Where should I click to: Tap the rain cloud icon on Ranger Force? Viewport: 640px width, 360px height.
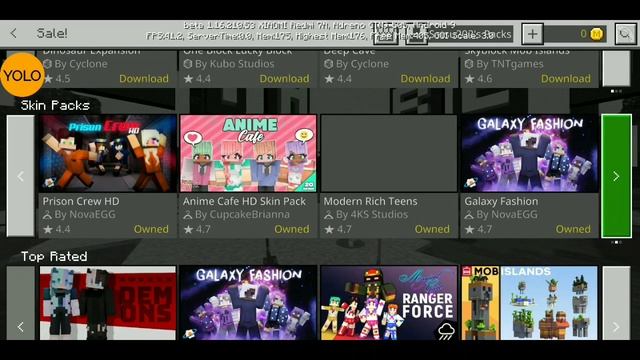(446, 331)
